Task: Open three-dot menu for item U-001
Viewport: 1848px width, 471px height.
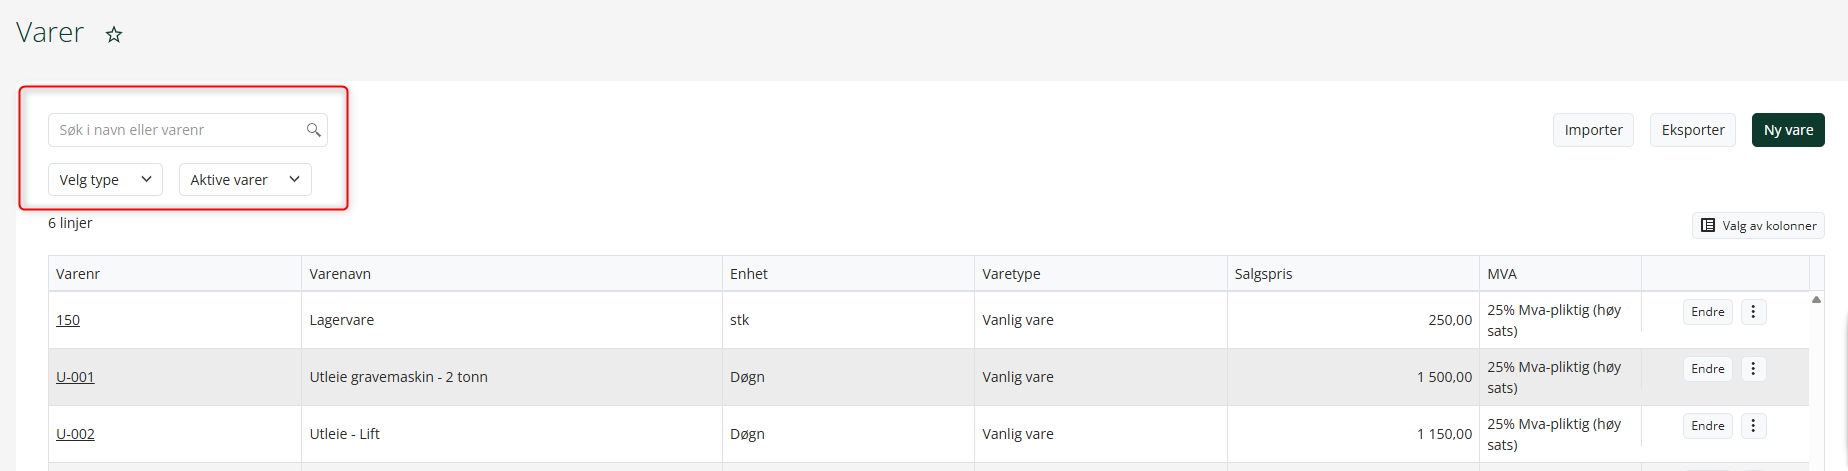Action: point(1753,369)
